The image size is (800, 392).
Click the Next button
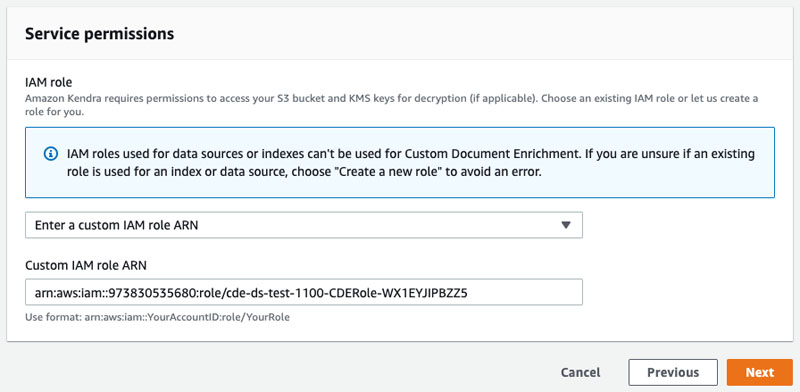coord(760,373)
